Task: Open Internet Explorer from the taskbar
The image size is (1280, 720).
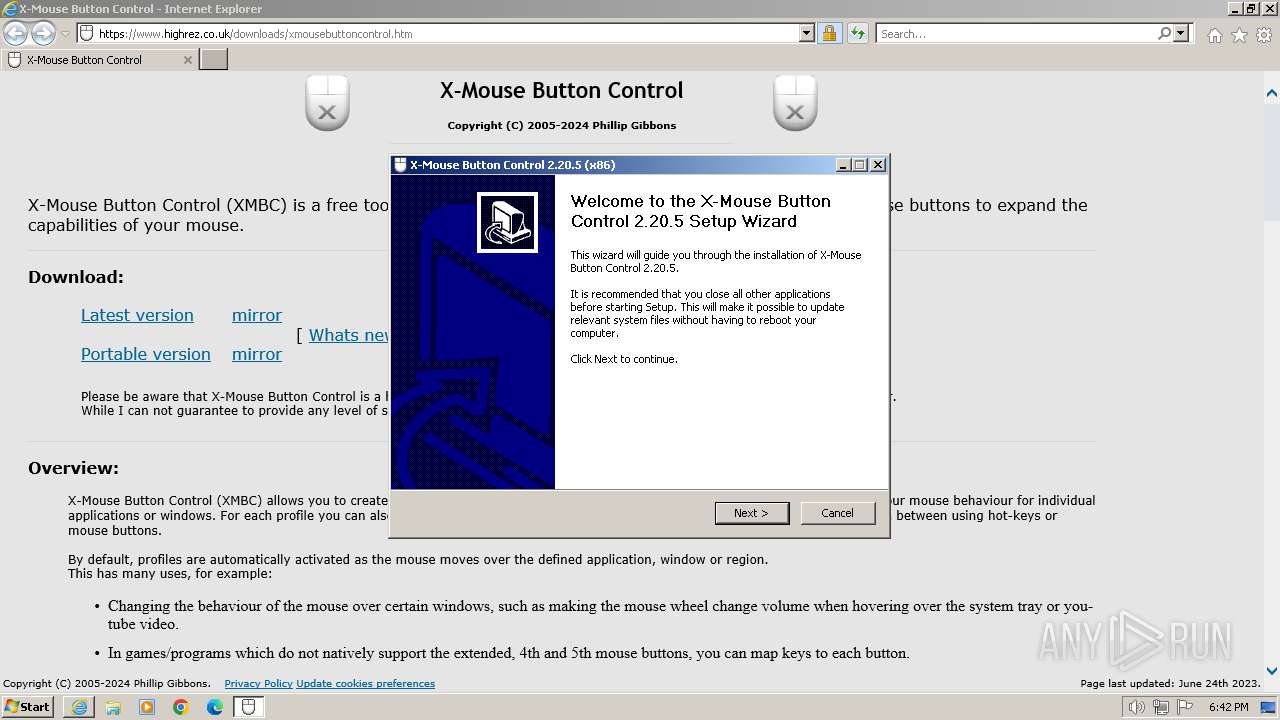Action: (x=79, y=707)
